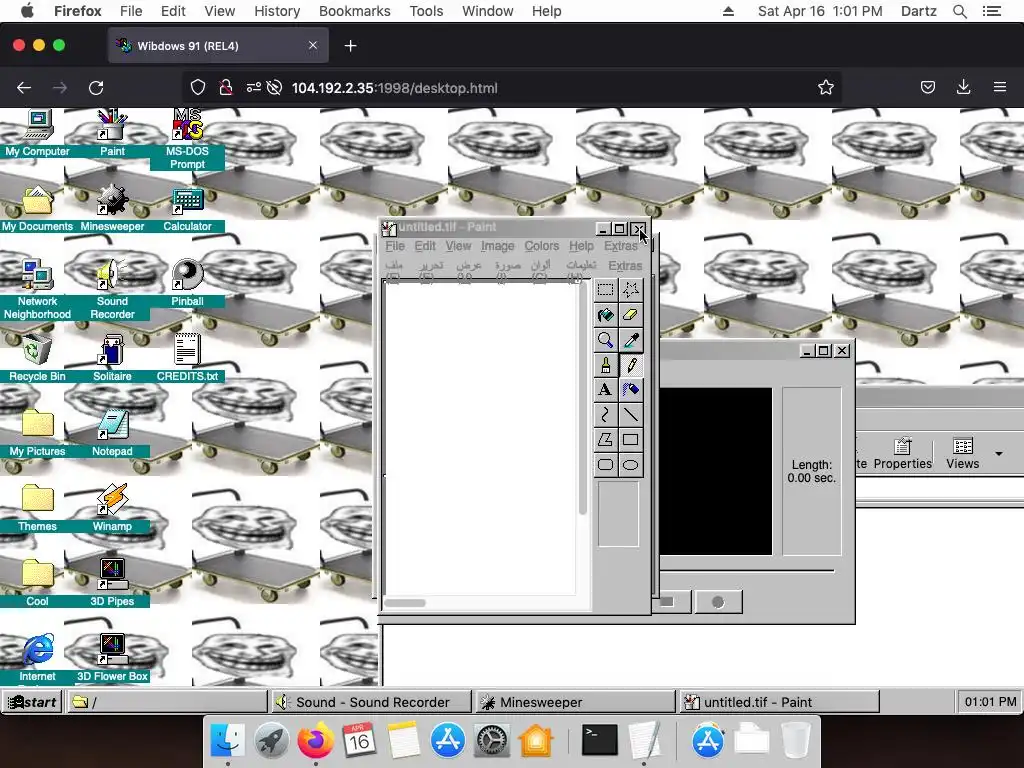Bookmark page with the star icon
The image size is (1024, 768).
tap(825, 88)
